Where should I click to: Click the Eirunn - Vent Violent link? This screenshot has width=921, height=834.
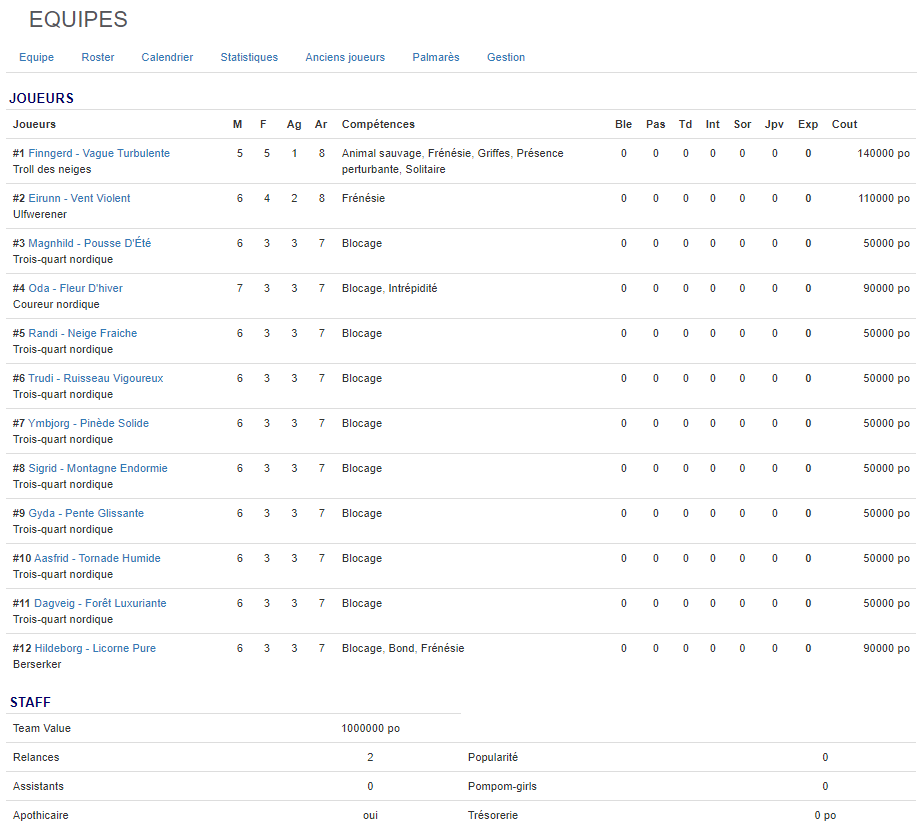coord(79,198)
